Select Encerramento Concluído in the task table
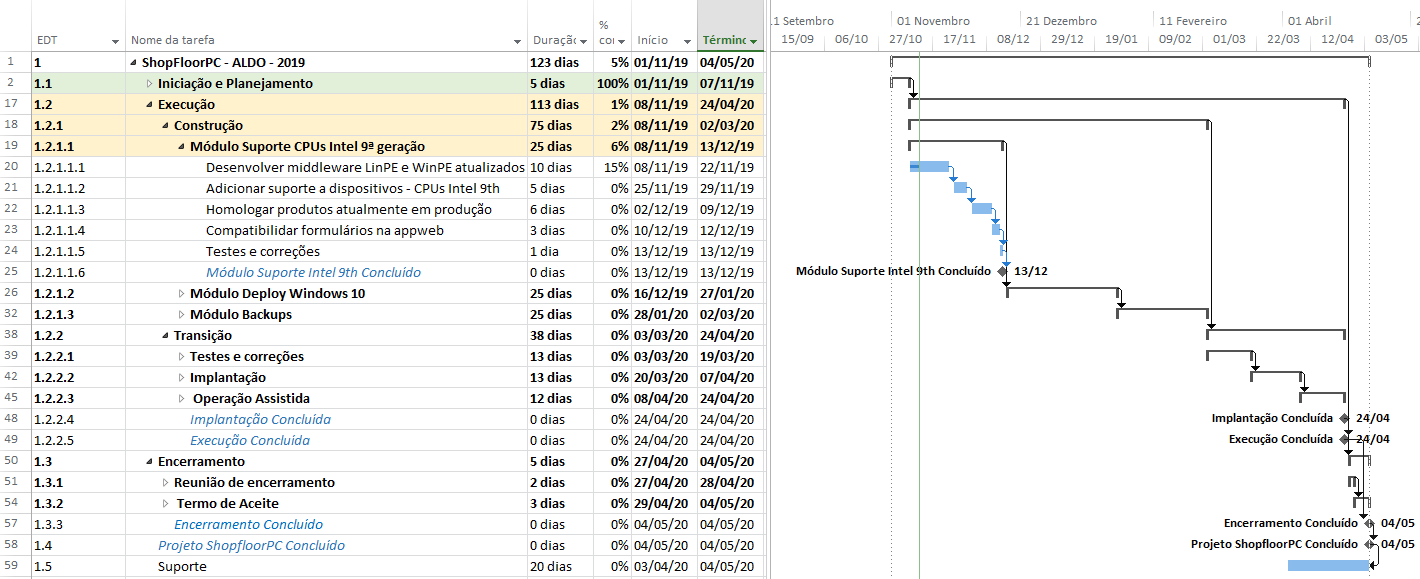This screenshot has width=1420, height=579. click(x=248, y=525)
